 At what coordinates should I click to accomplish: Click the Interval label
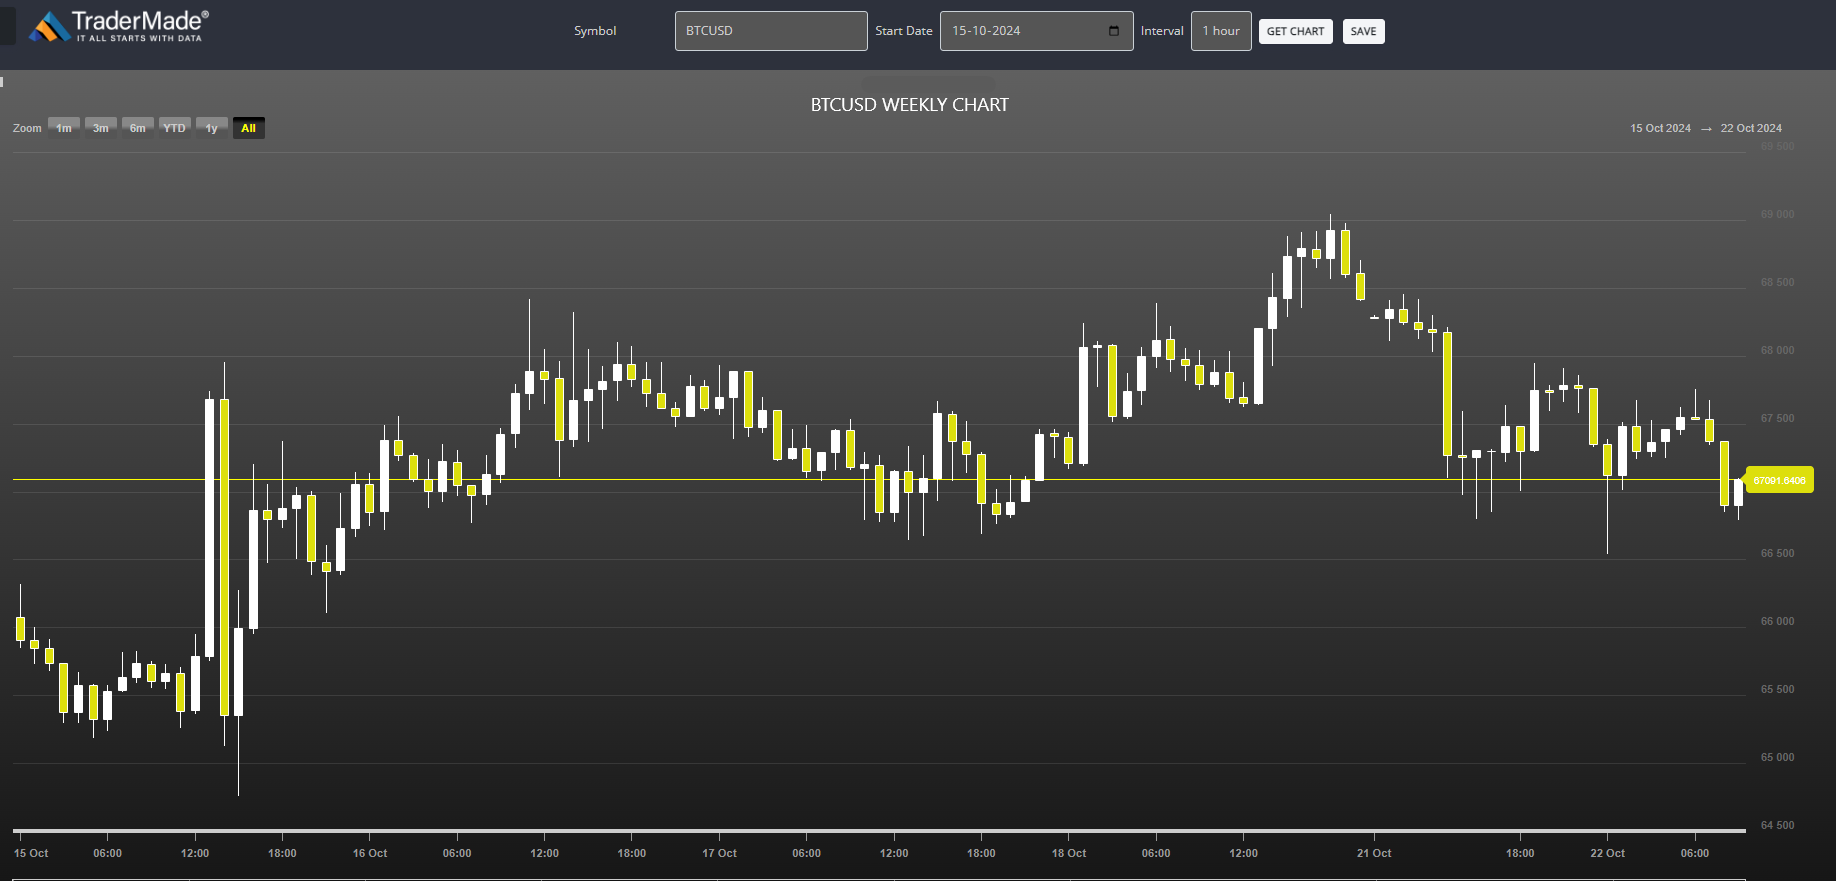pos(1162,31)
